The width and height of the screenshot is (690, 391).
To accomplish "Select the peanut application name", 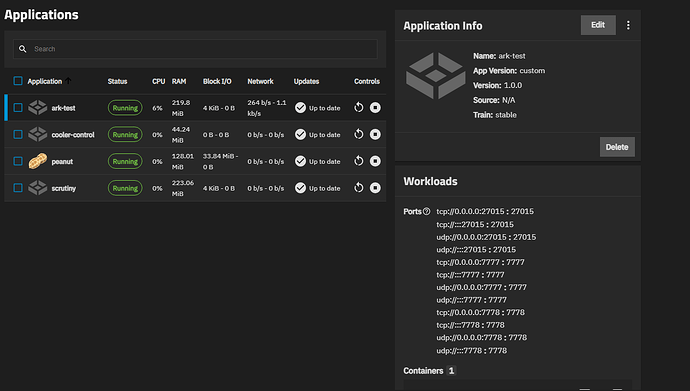I will [x=62, y=162].
